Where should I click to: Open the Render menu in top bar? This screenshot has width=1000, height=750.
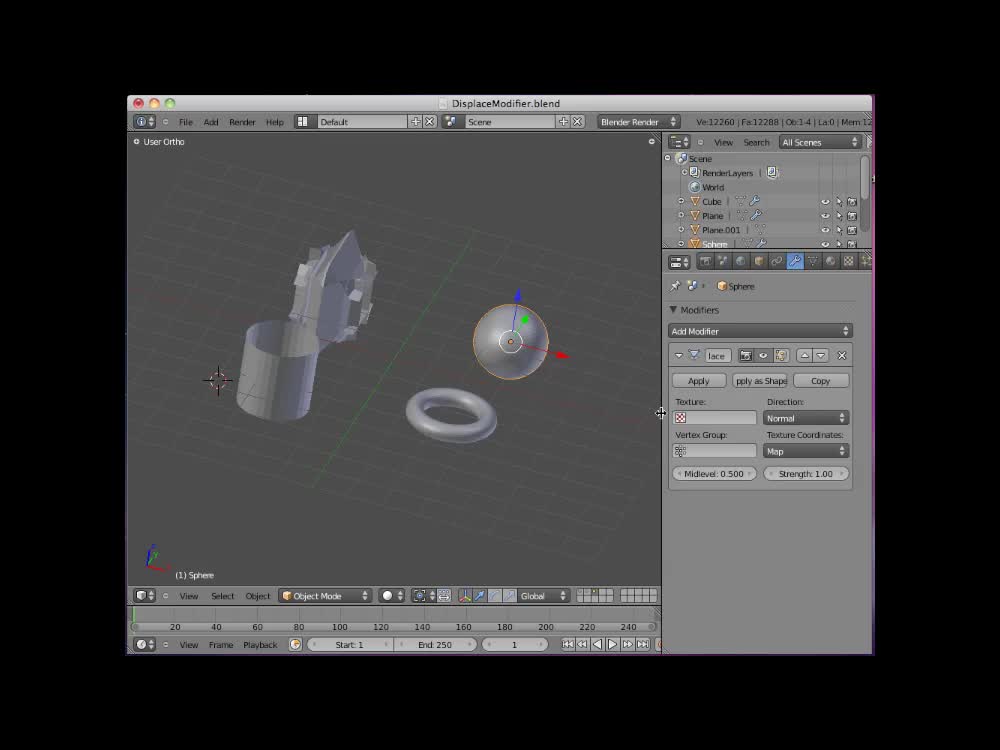[x=242, y=121]
